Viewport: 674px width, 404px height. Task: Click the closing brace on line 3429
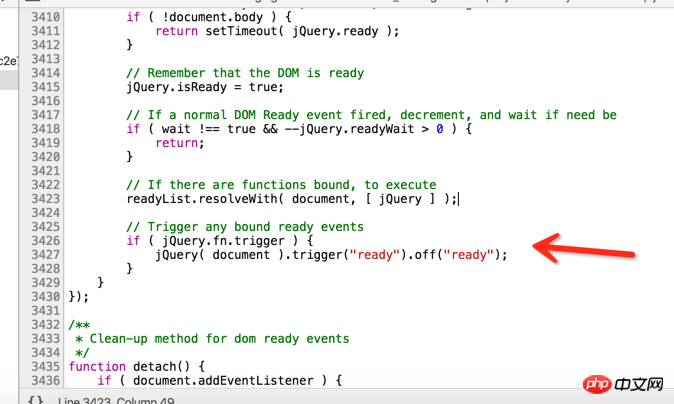pos(101,282)
